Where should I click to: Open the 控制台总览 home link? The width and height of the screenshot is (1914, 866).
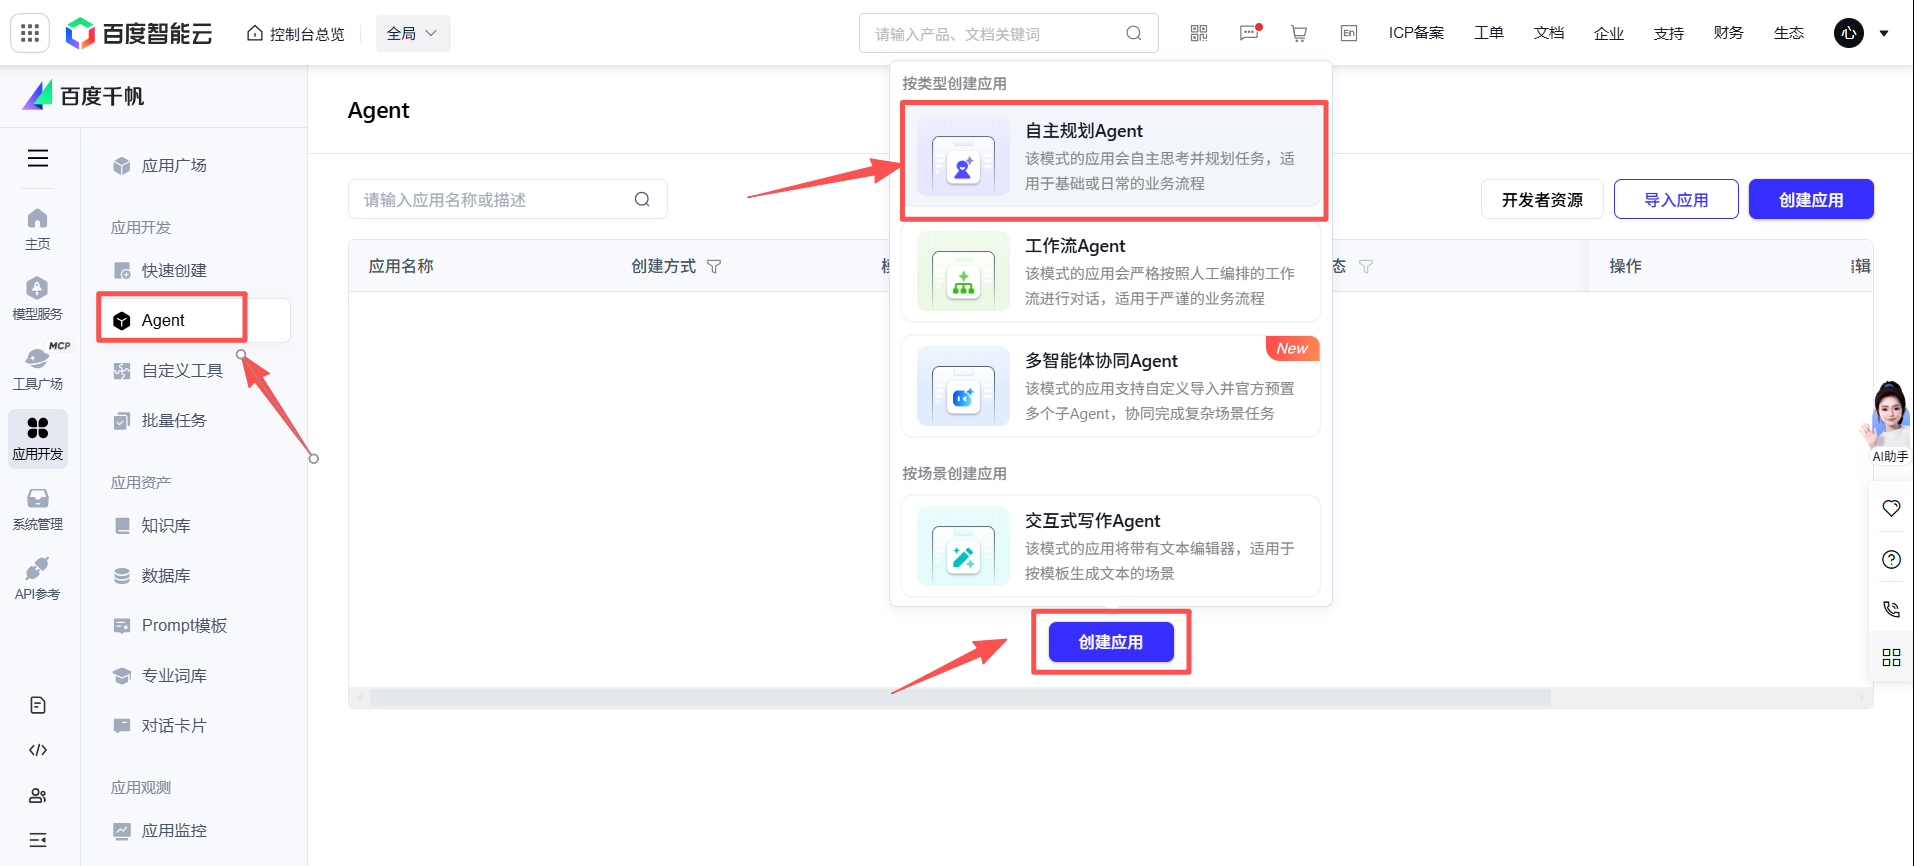point(295,34)
